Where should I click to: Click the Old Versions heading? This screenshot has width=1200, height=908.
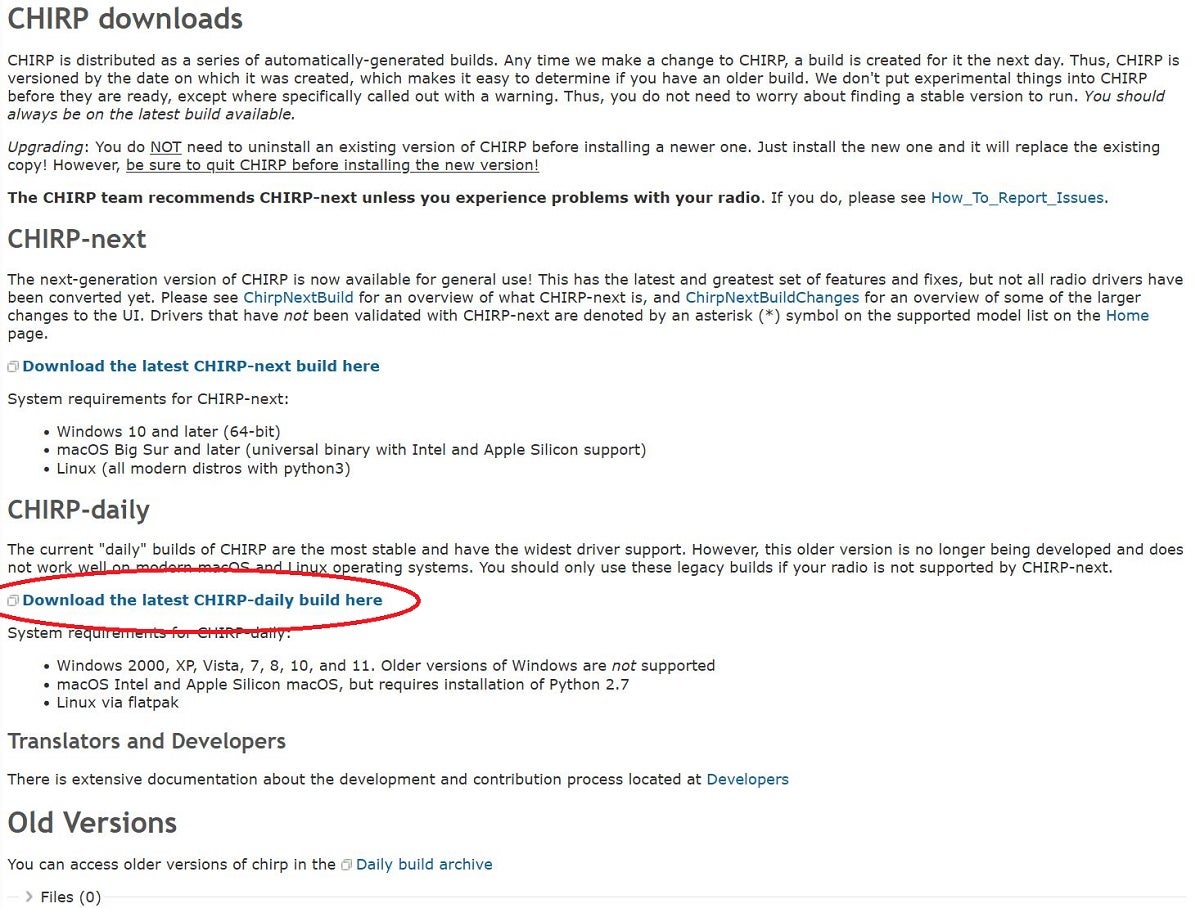[92, 823]
